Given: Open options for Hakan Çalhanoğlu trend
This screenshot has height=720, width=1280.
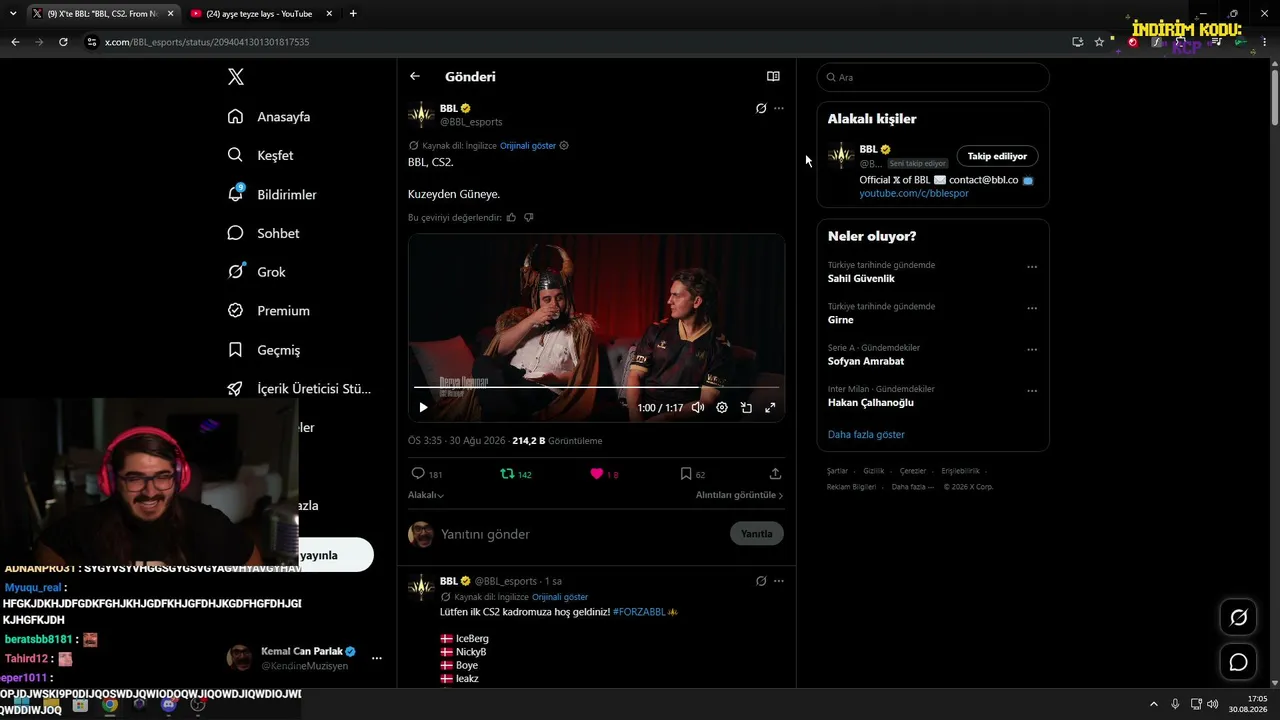Looking at the screenshot, I should tap(1032, 391).
